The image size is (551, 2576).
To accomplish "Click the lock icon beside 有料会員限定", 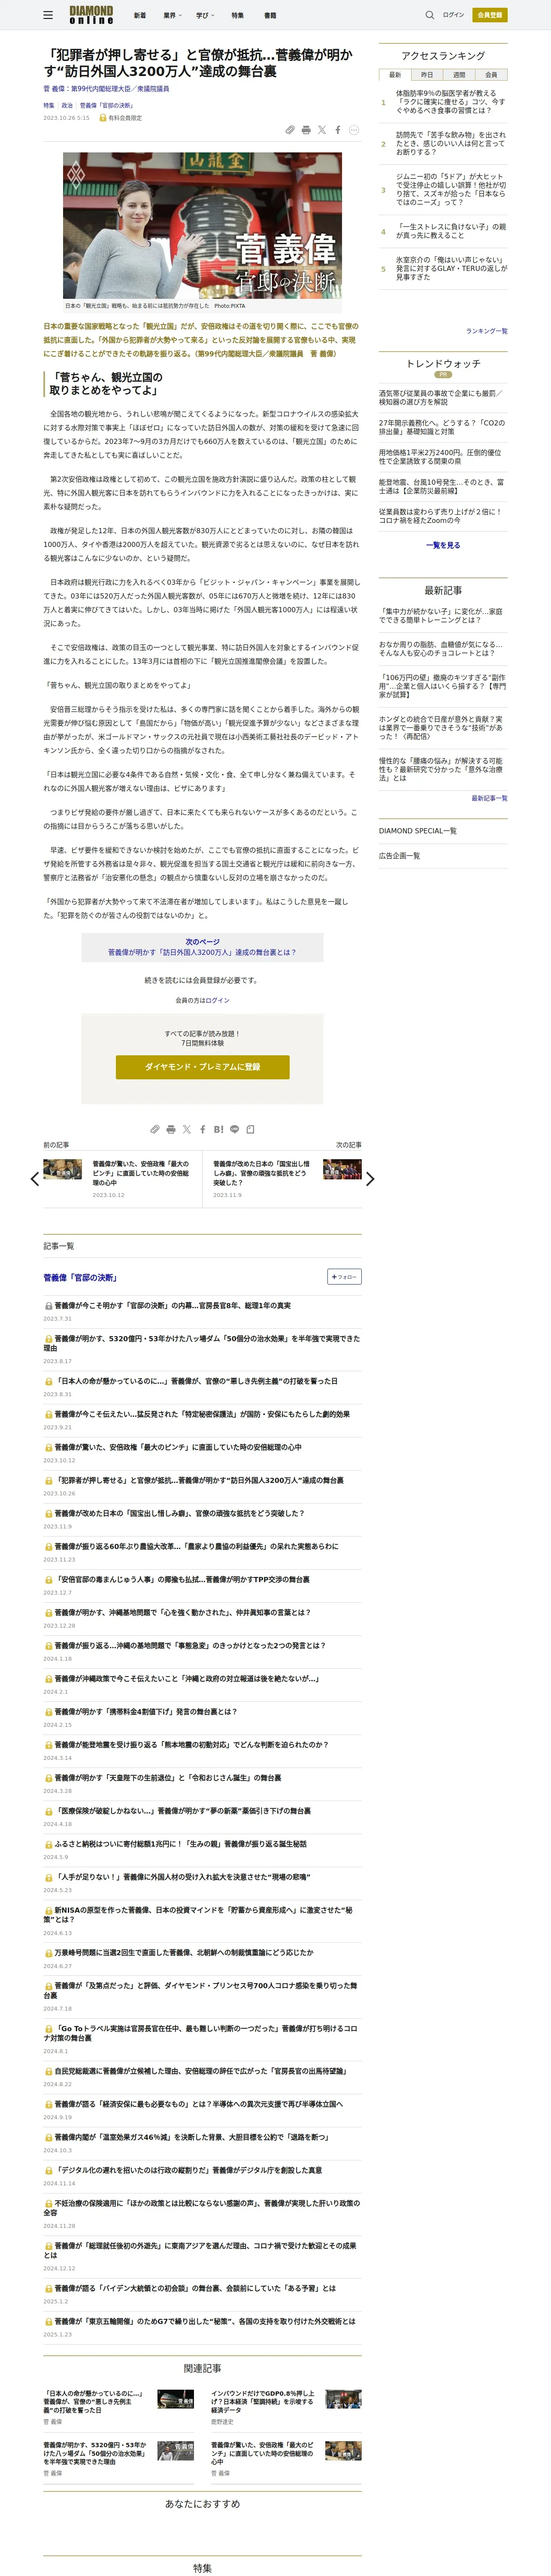I will (x=102, y=118).
